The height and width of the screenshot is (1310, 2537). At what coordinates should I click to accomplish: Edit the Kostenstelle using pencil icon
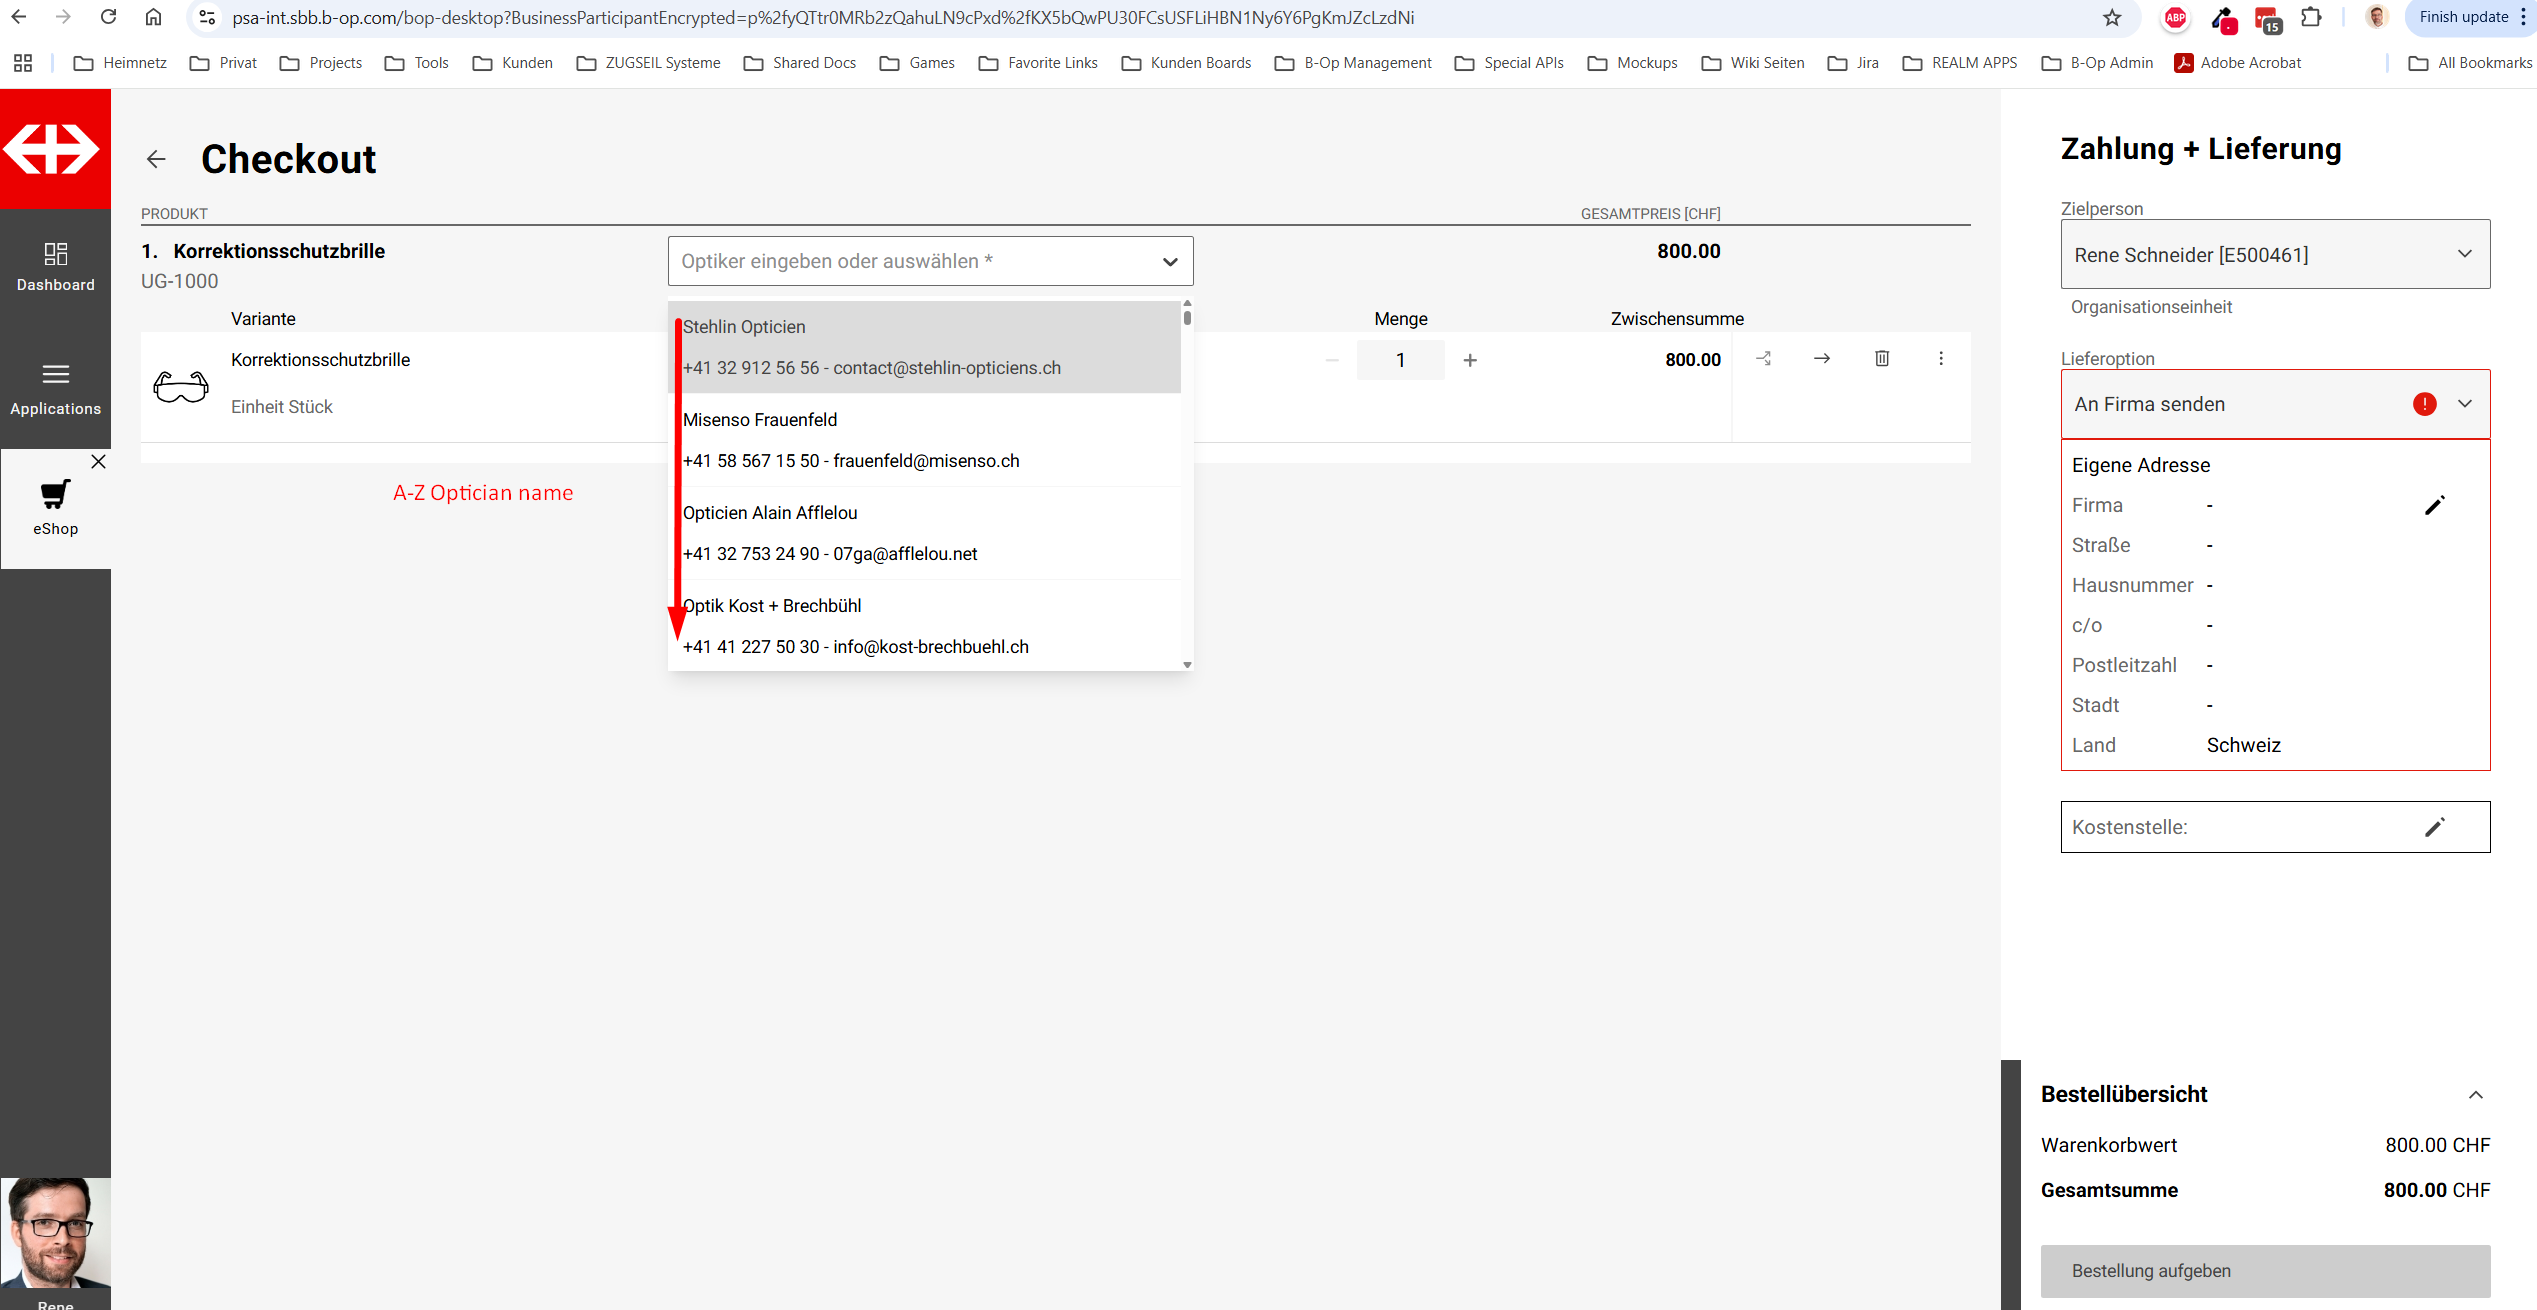pos(2434,827)
